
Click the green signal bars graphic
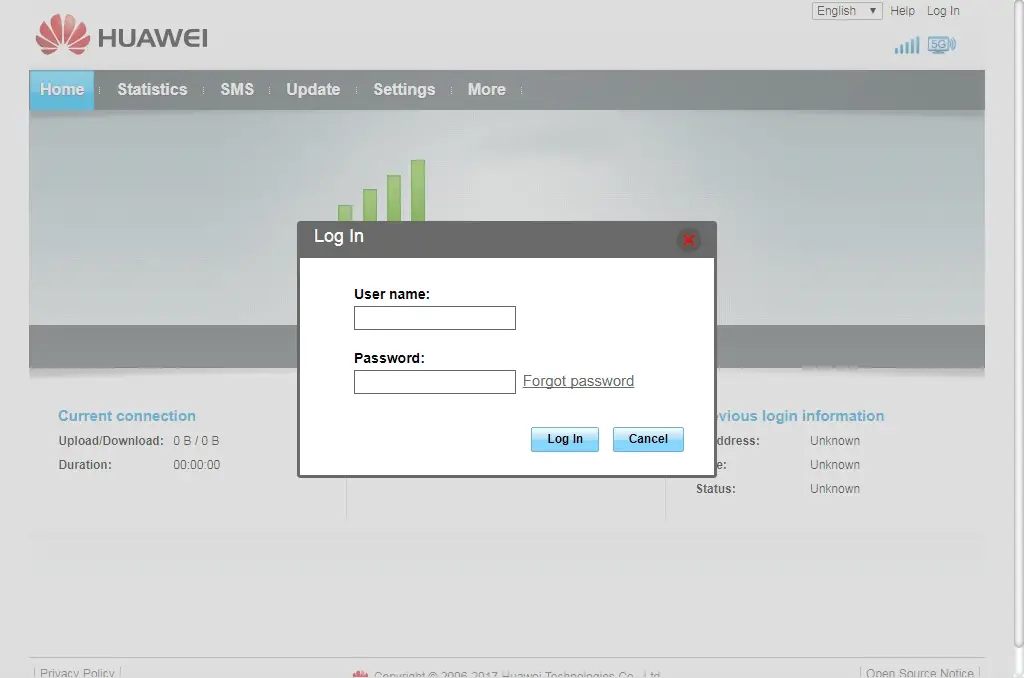coord(382,190)
